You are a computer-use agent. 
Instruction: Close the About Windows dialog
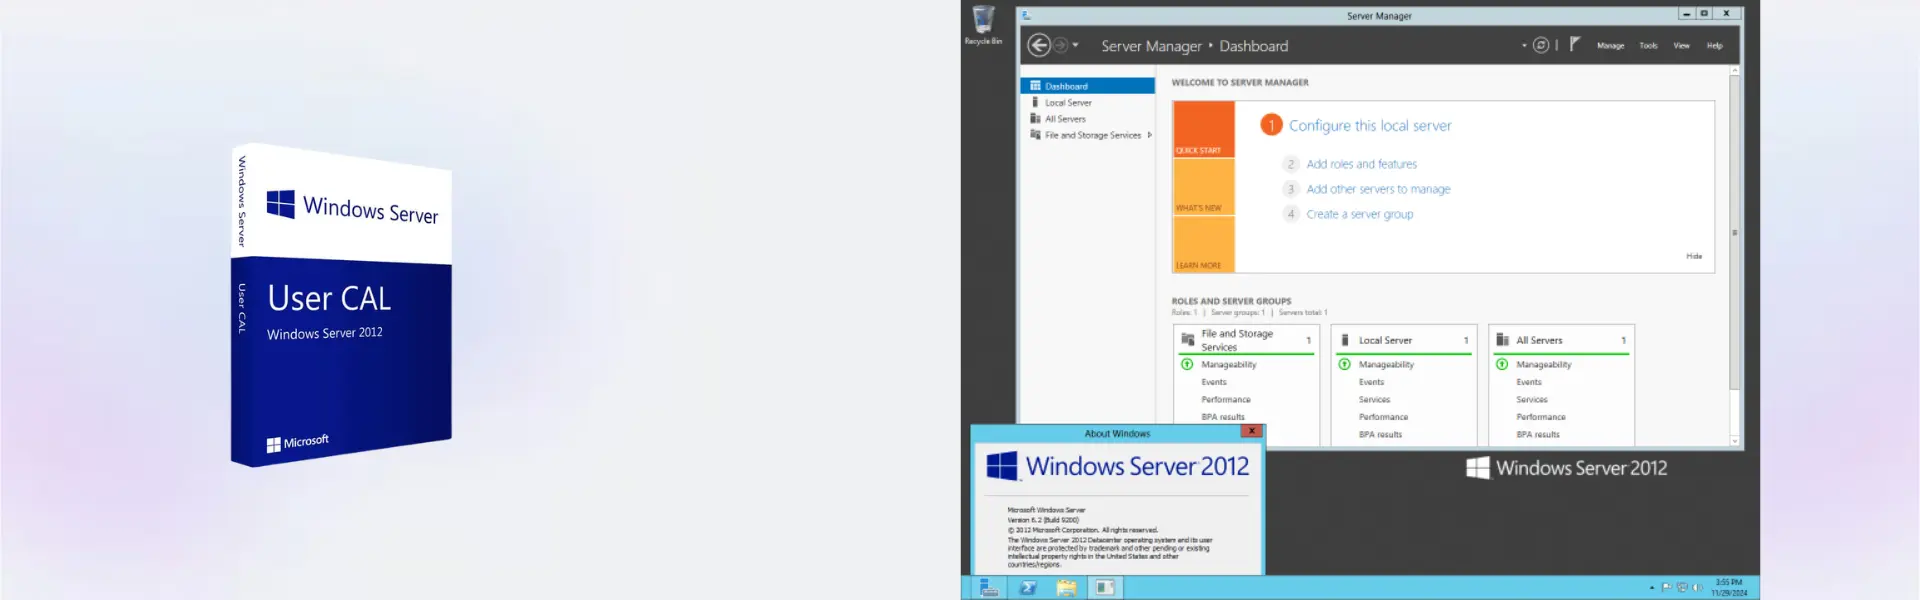click(1251, 431)
